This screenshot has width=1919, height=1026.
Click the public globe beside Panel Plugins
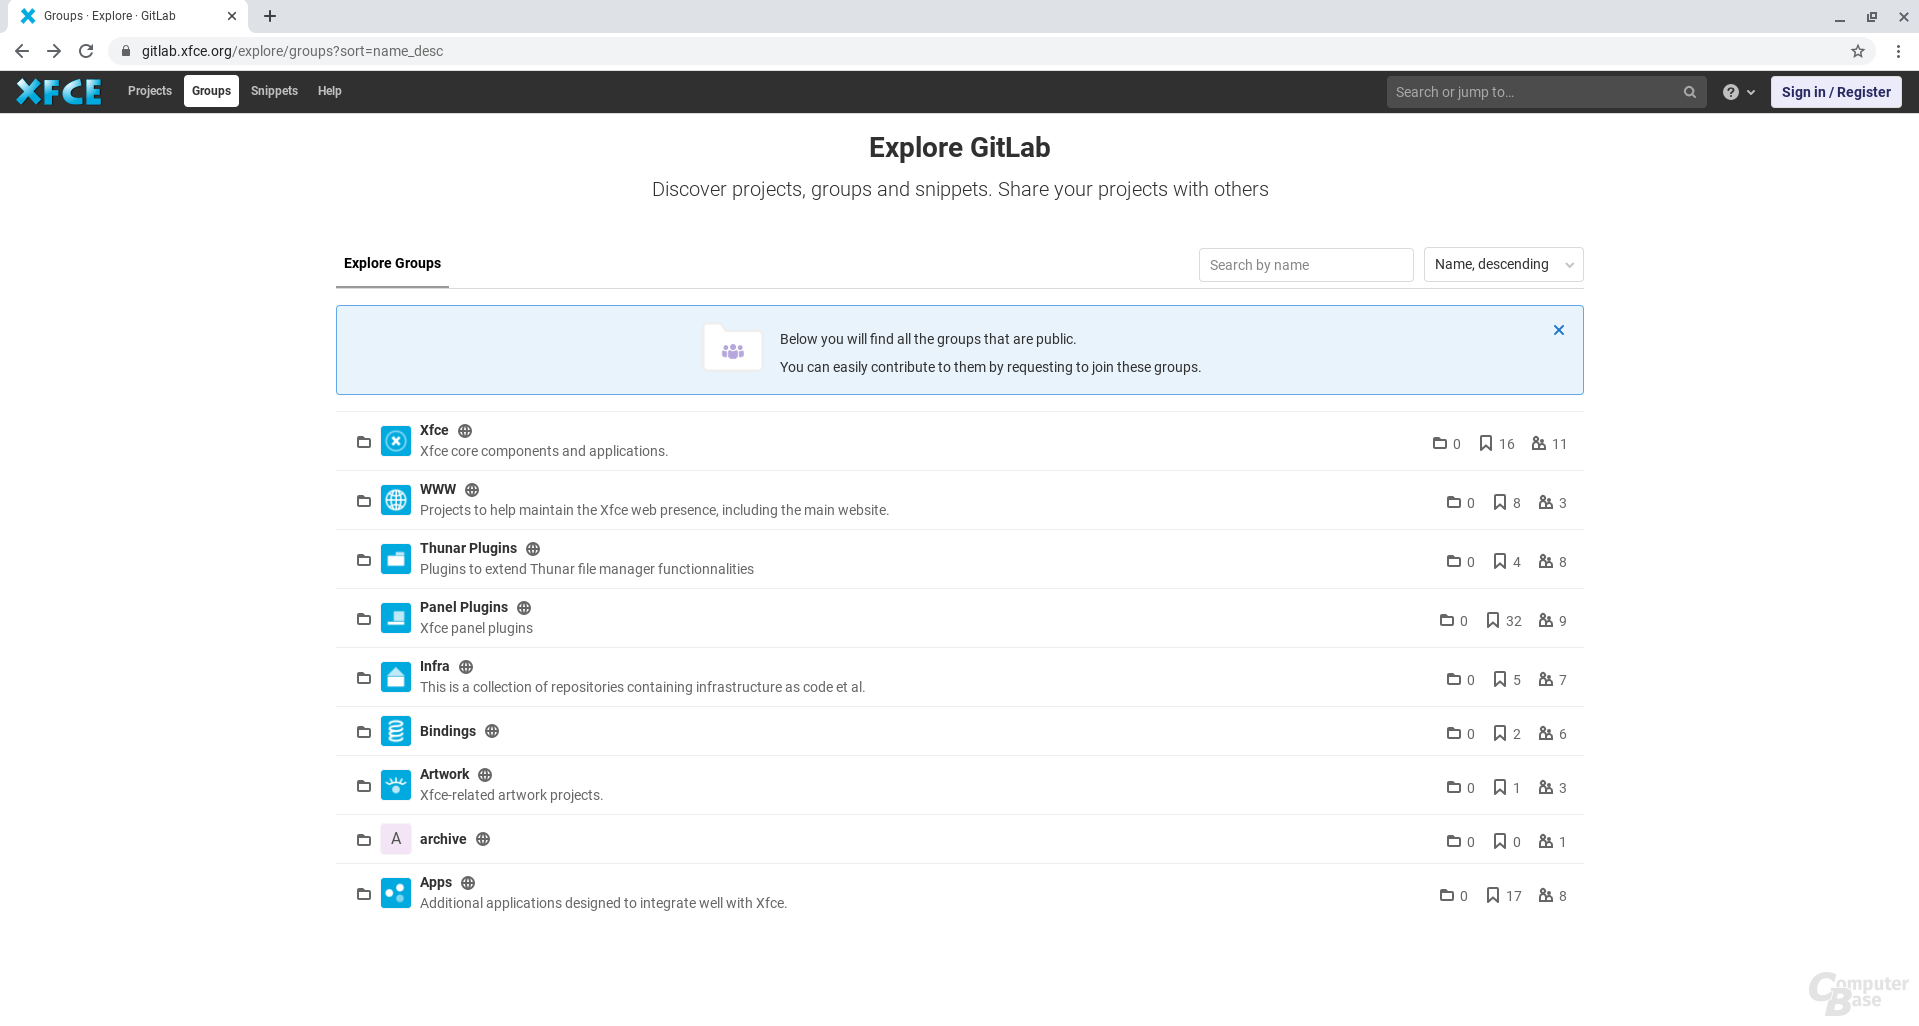click(x=524, y=608)
